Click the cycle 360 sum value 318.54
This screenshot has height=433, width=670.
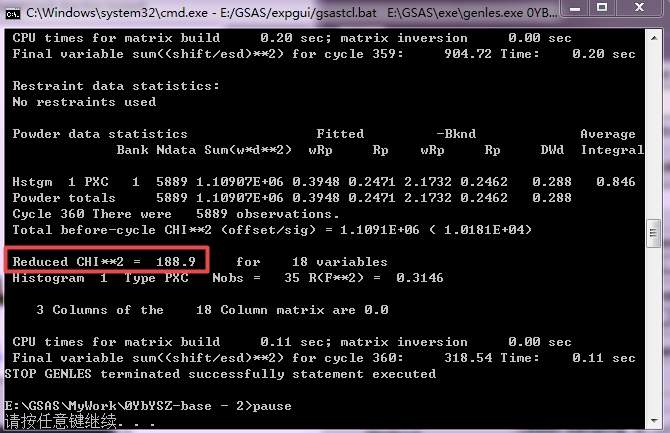(x=468, y=358)
